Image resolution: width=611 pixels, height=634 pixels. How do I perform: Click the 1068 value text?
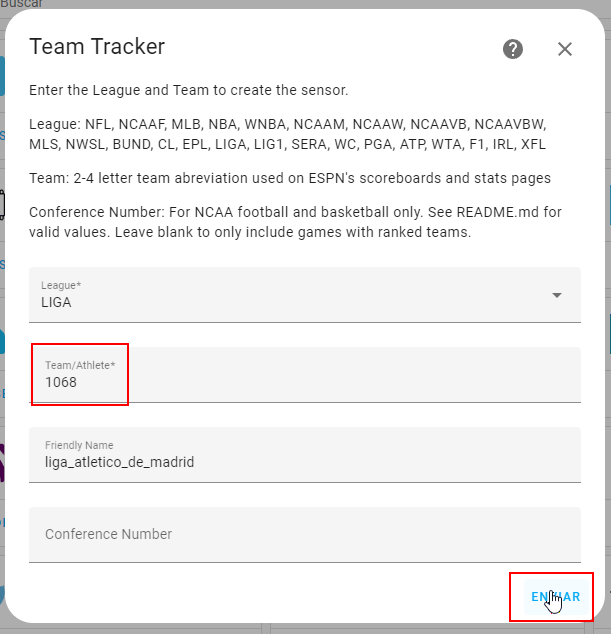tap(61, 382)
